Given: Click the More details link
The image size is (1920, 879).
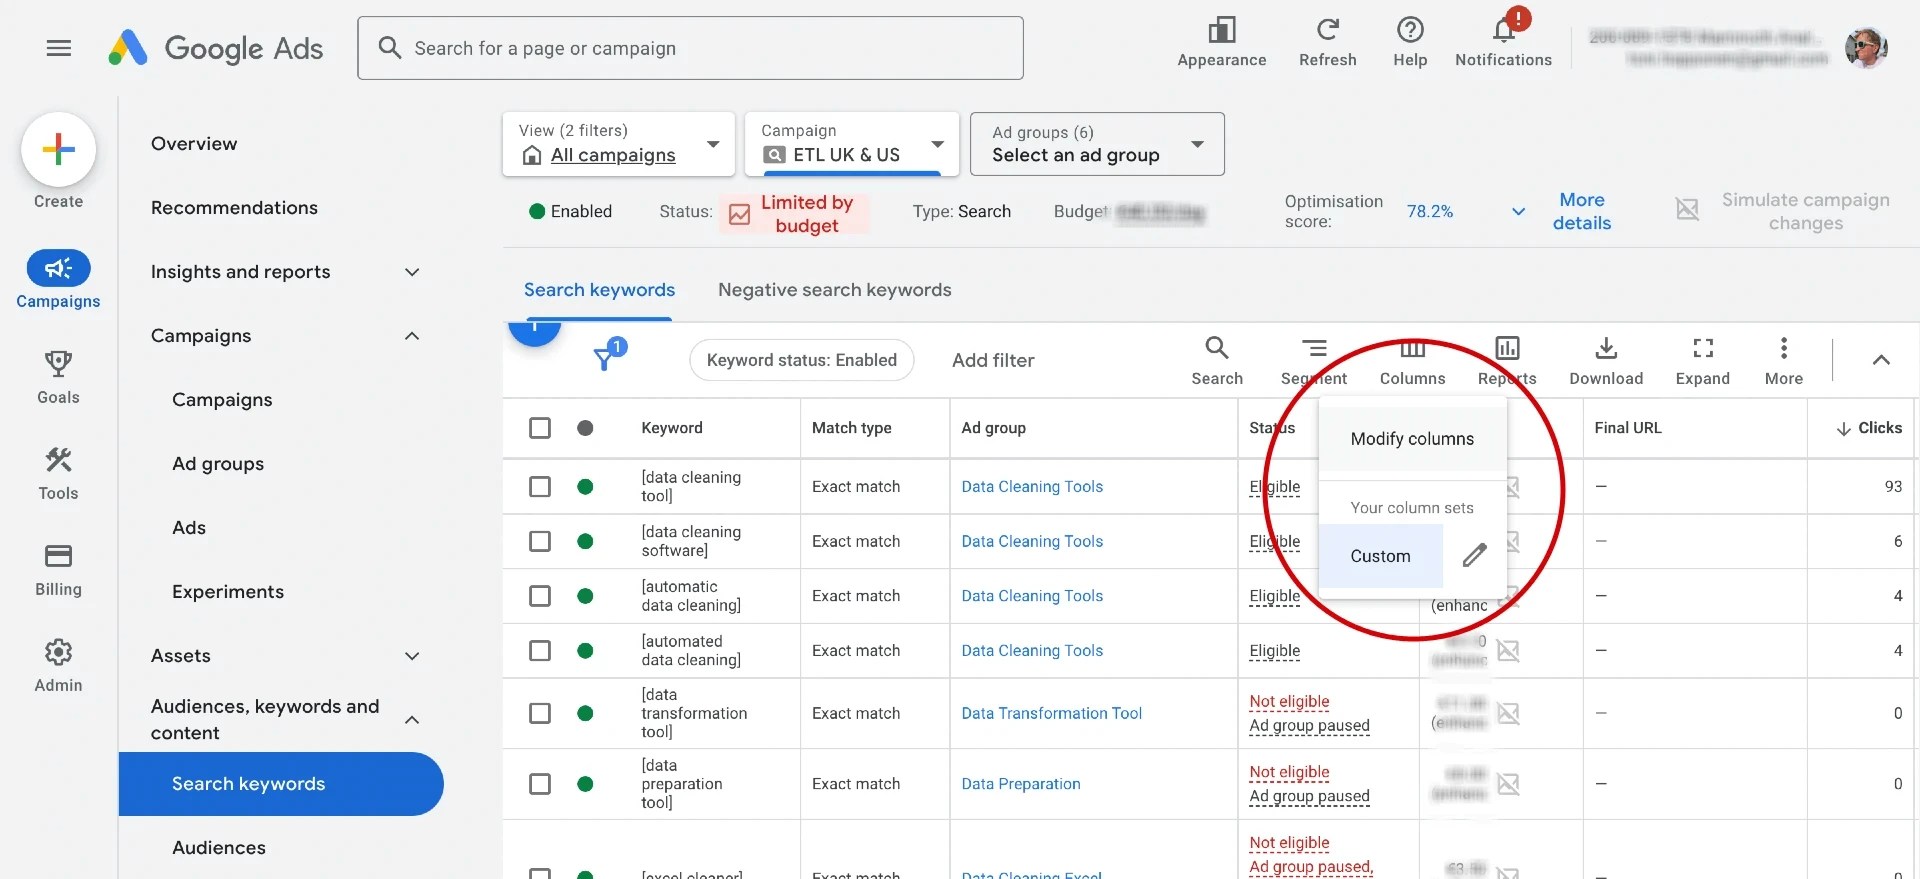Looking at the screenshot, I should point(1581,211).
